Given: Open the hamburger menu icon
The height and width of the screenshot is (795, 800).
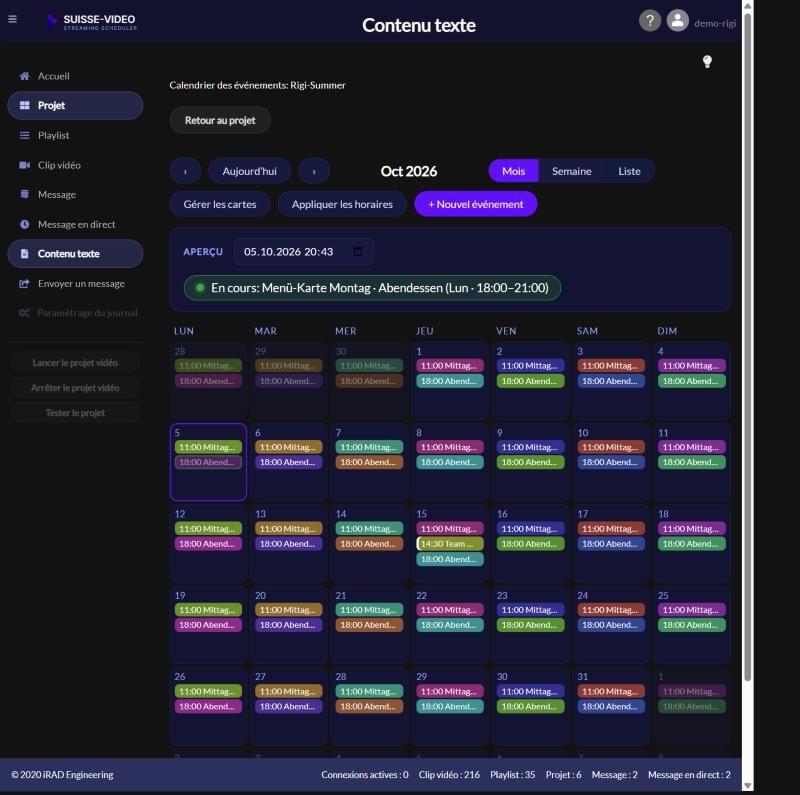Looking at the screenshot, I should (12, 19).
